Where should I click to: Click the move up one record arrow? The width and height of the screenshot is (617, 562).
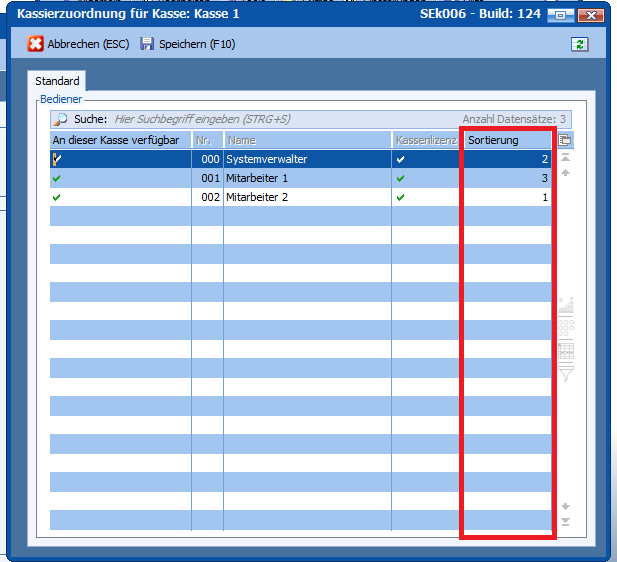click(566, 173)
